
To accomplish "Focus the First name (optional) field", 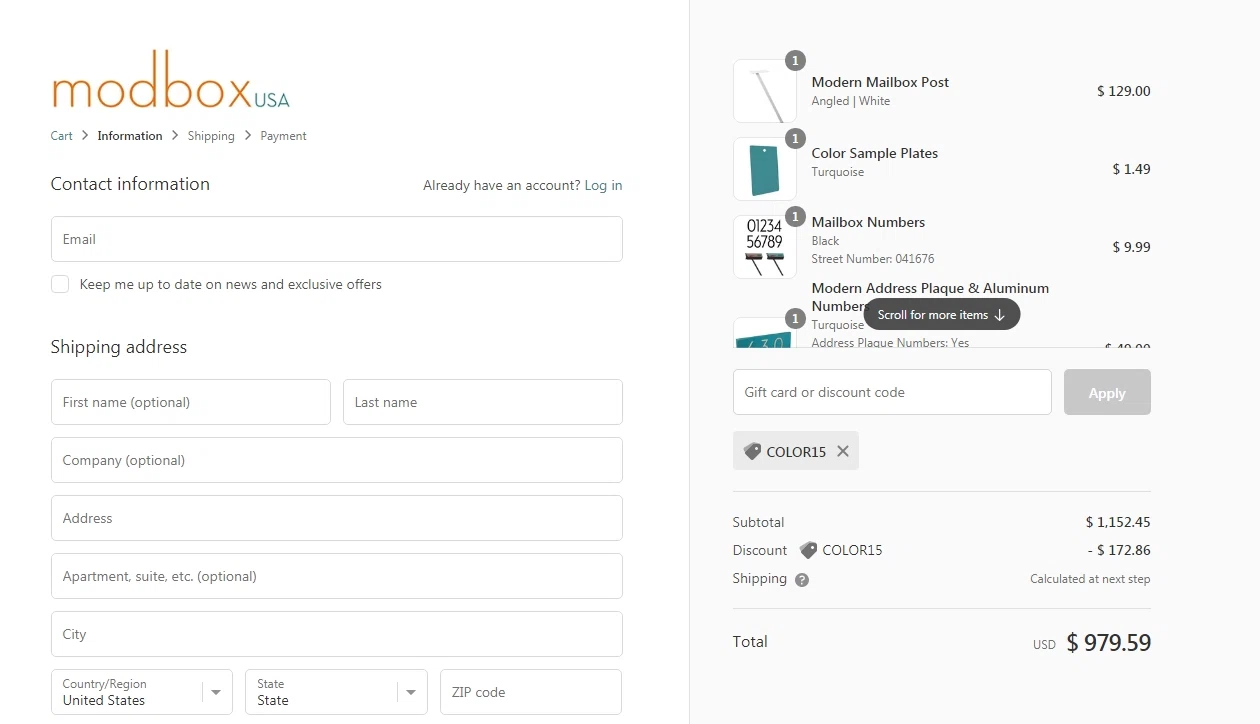I will [191, 402].
